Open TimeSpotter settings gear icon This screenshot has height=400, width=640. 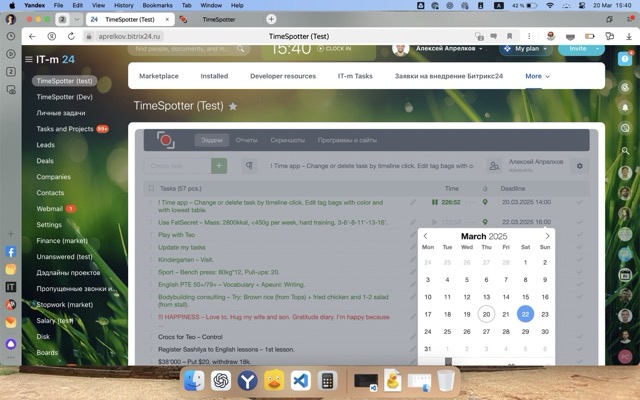point(578,166)
